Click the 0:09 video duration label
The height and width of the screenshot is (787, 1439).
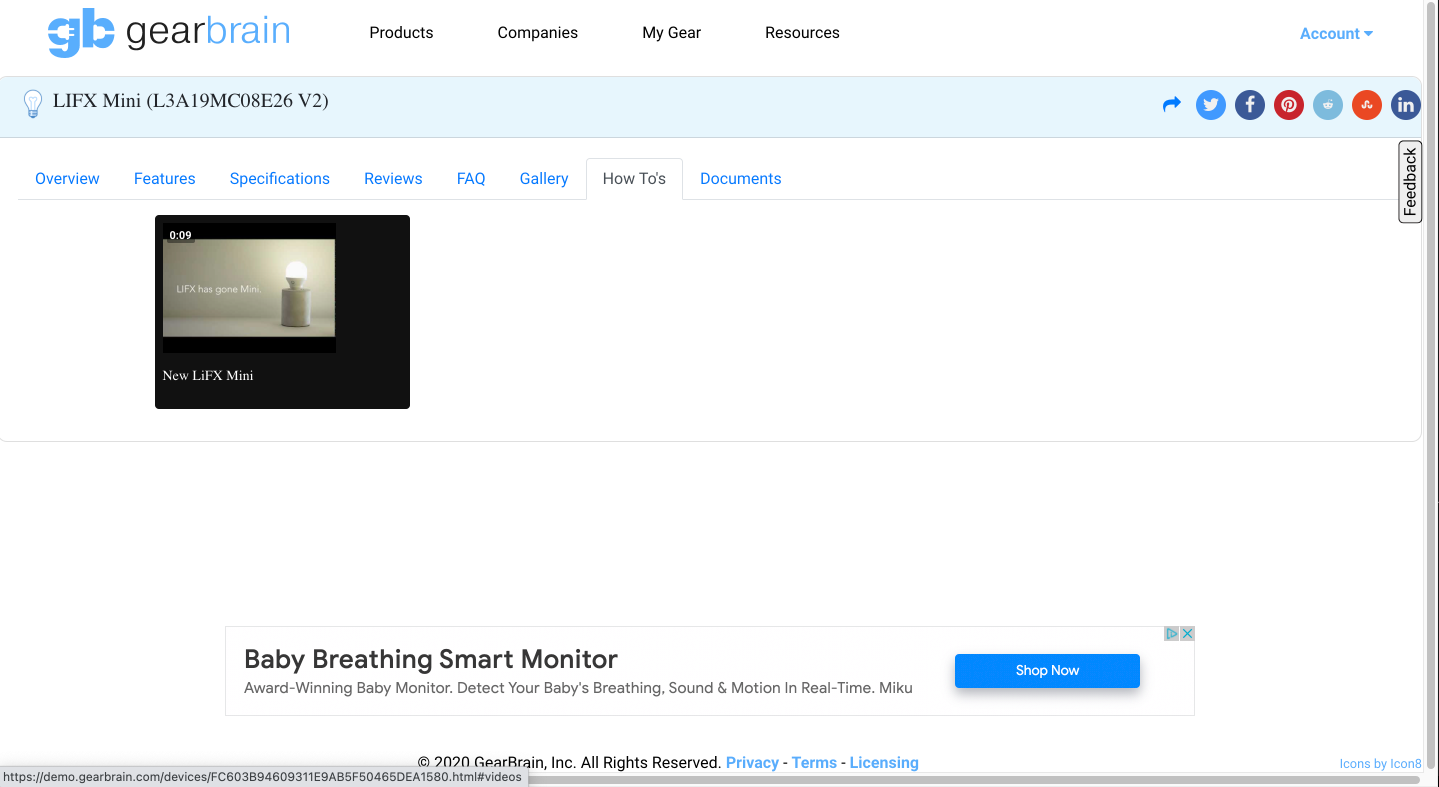[x=180, y=236]
